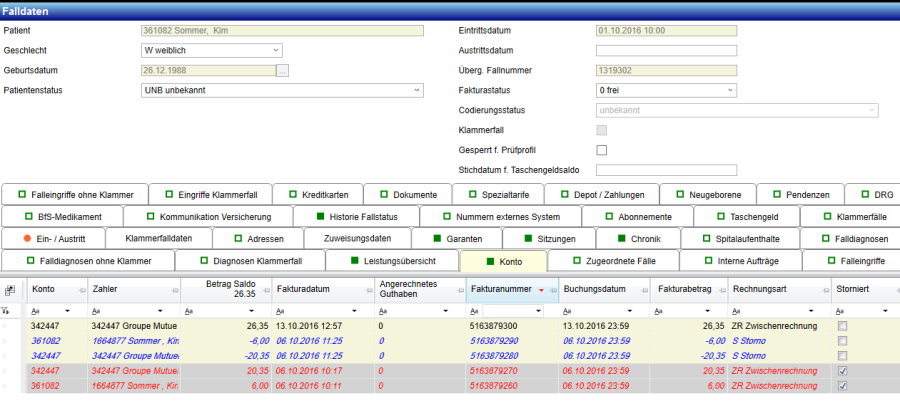Click the pin icon on Rechnungsart column

click(x=822, y=290)
